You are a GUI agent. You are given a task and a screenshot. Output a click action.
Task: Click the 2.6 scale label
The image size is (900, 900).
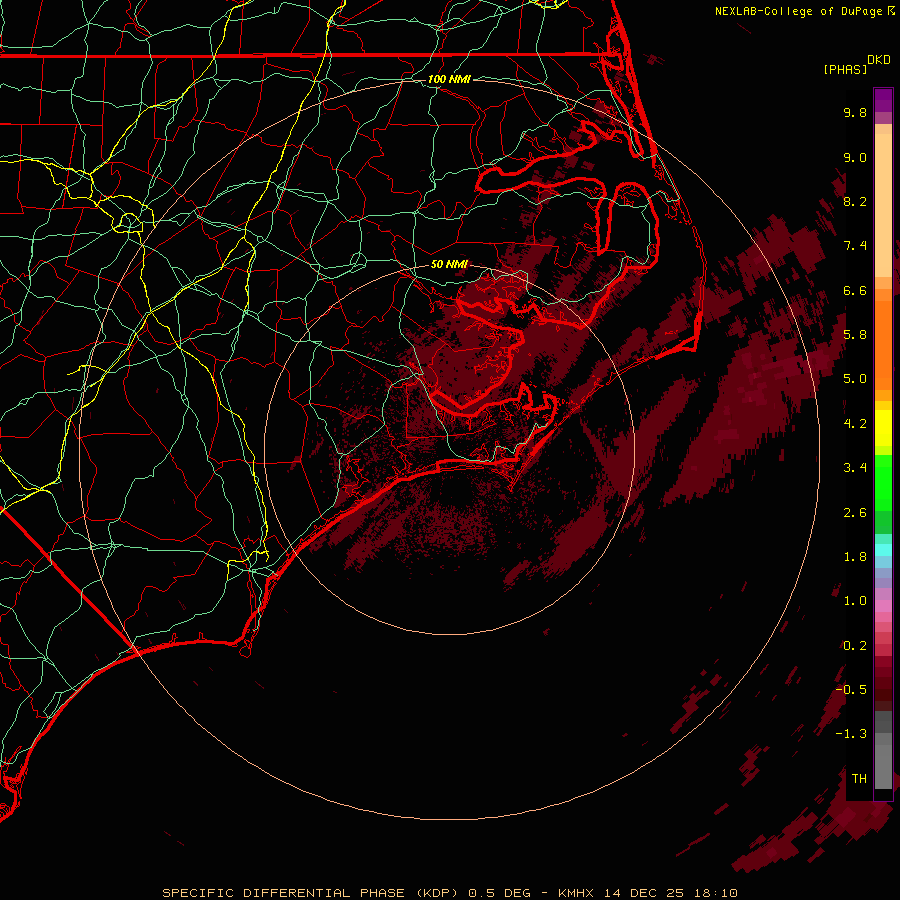tap(855, 513)
